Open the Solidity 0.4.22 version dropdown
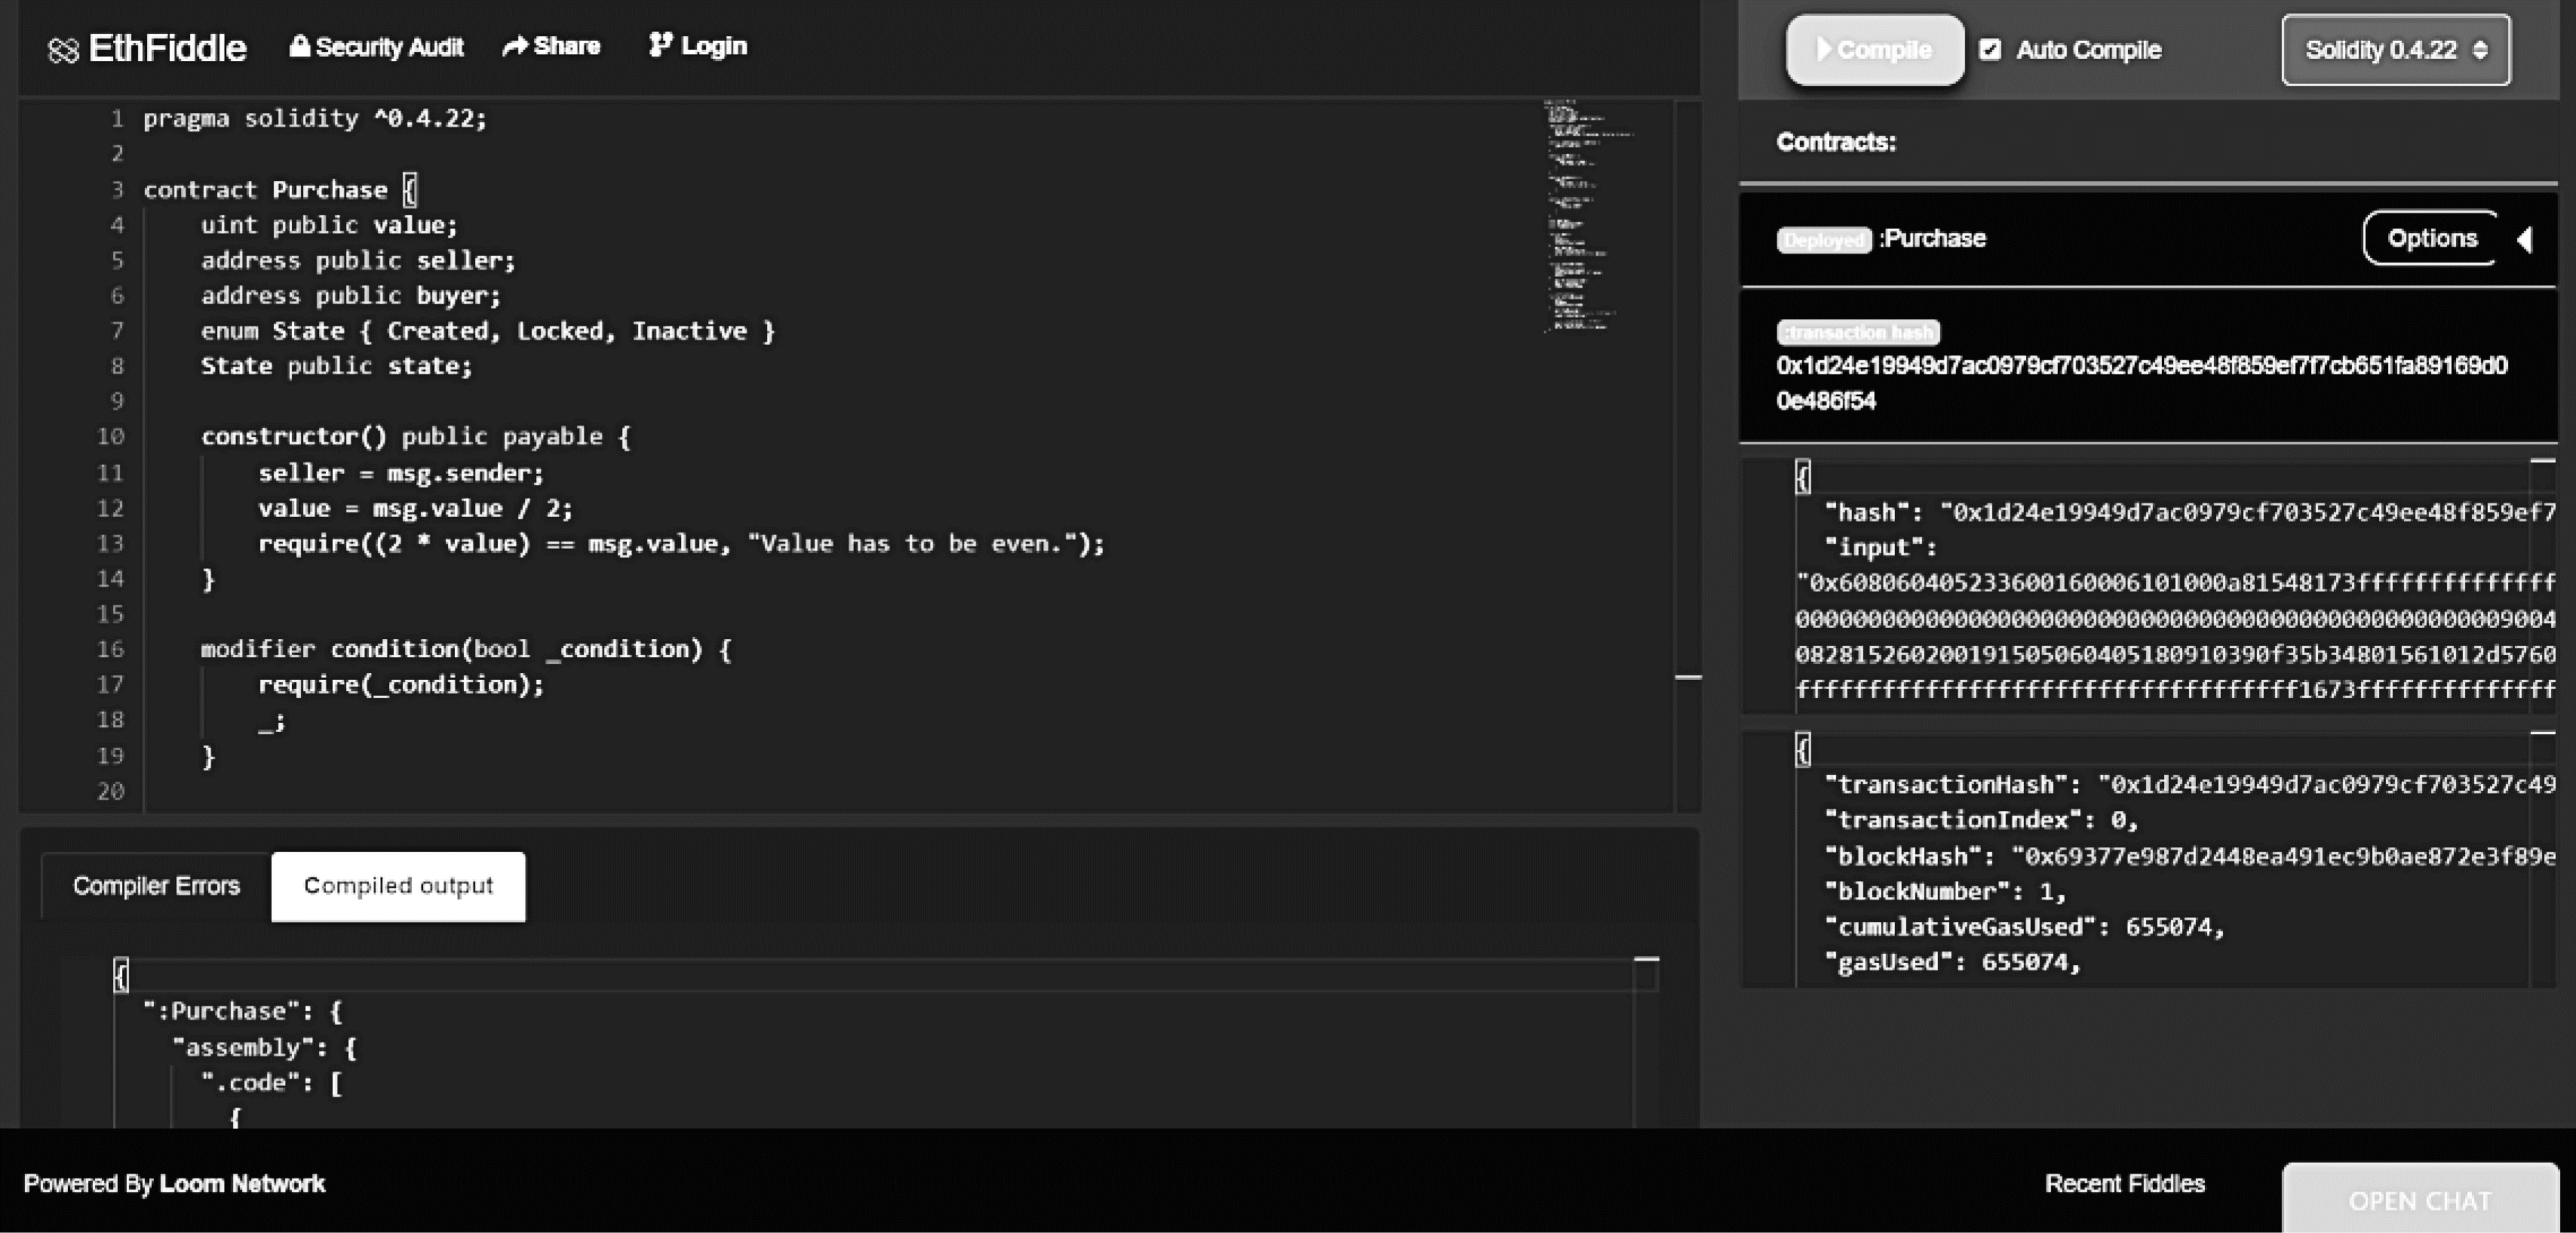The width and height of the screenshot is (2576, 1233). pyautogui.click(x=2395, y=50)
